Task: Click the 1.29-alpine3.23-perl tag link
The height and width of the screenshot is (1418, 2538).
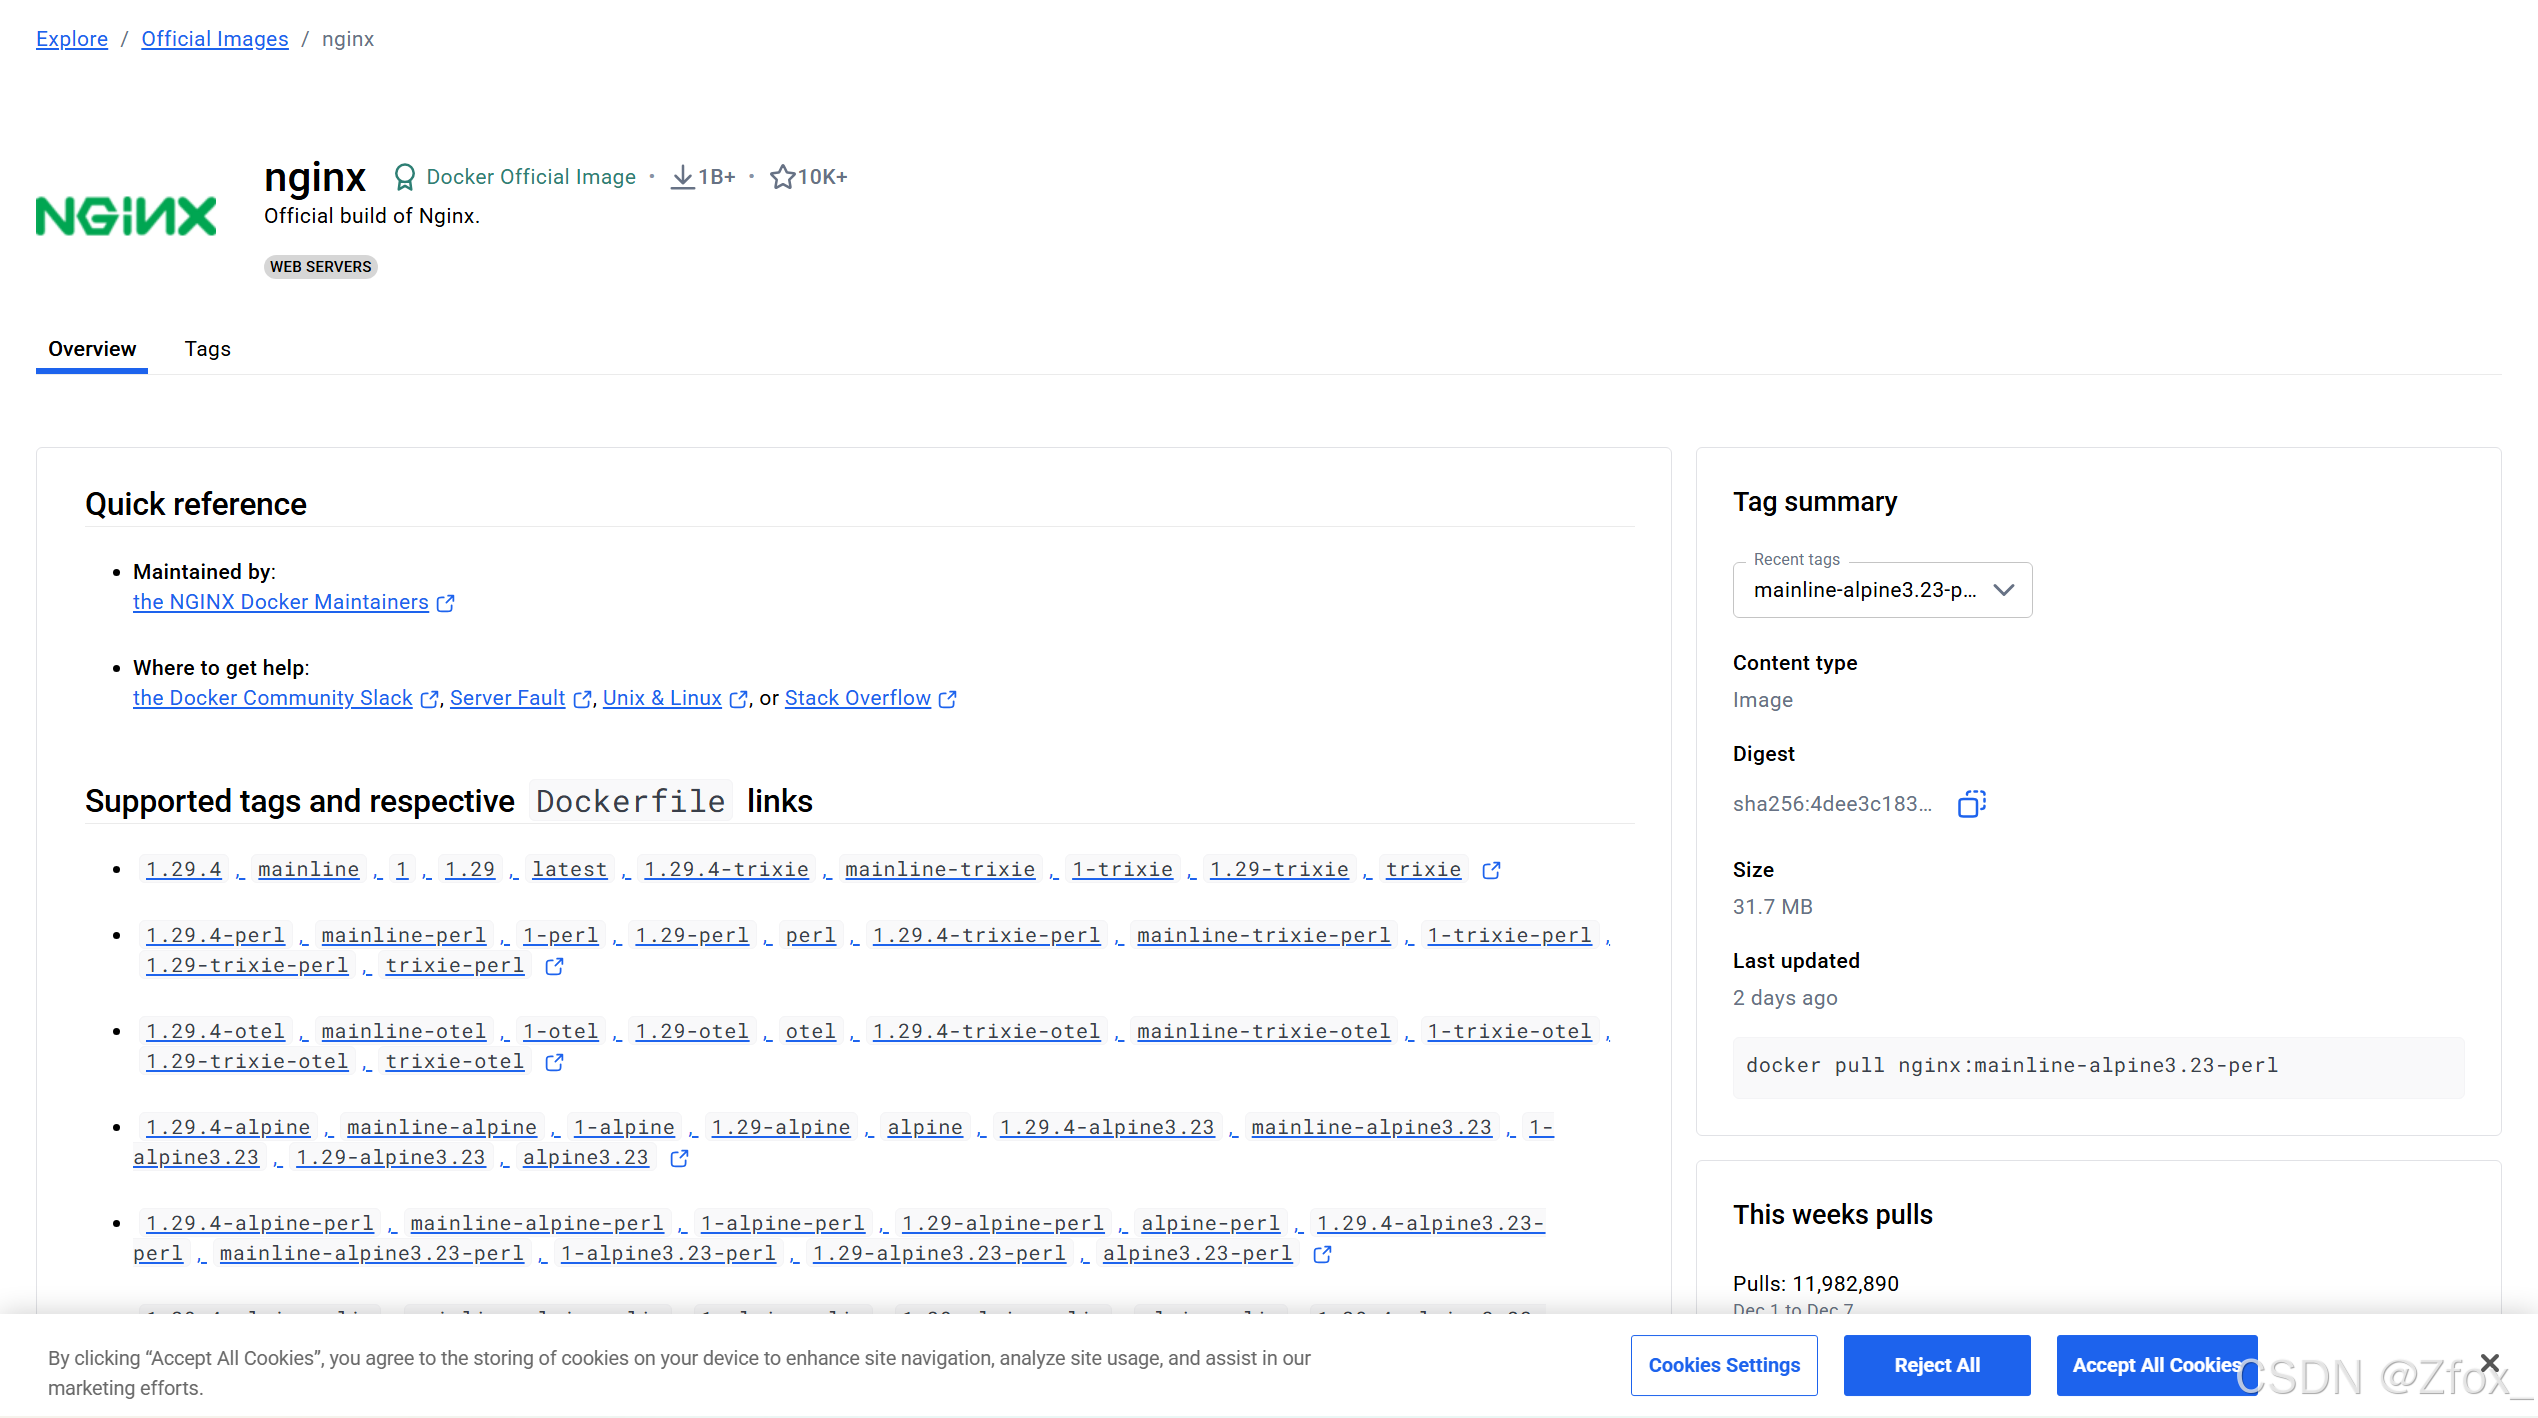Action: [x=939, y=1254]
